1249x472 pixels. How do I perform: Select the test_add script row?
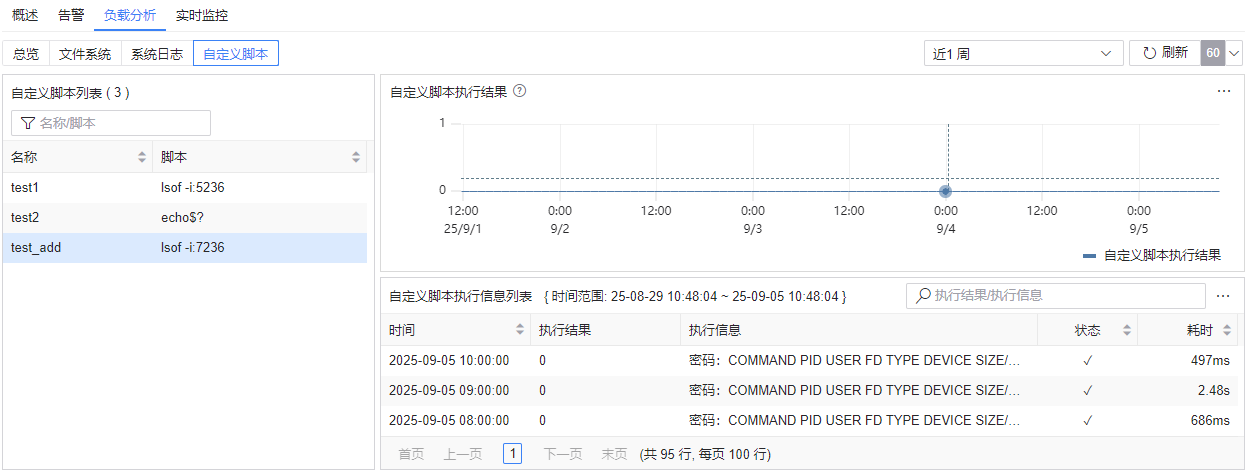(x=184, y=247)
